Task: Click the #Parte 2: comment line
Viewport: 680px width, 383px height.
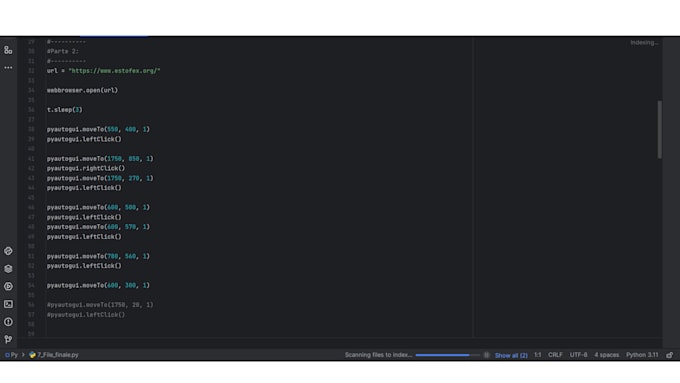Action: point(63,51)
